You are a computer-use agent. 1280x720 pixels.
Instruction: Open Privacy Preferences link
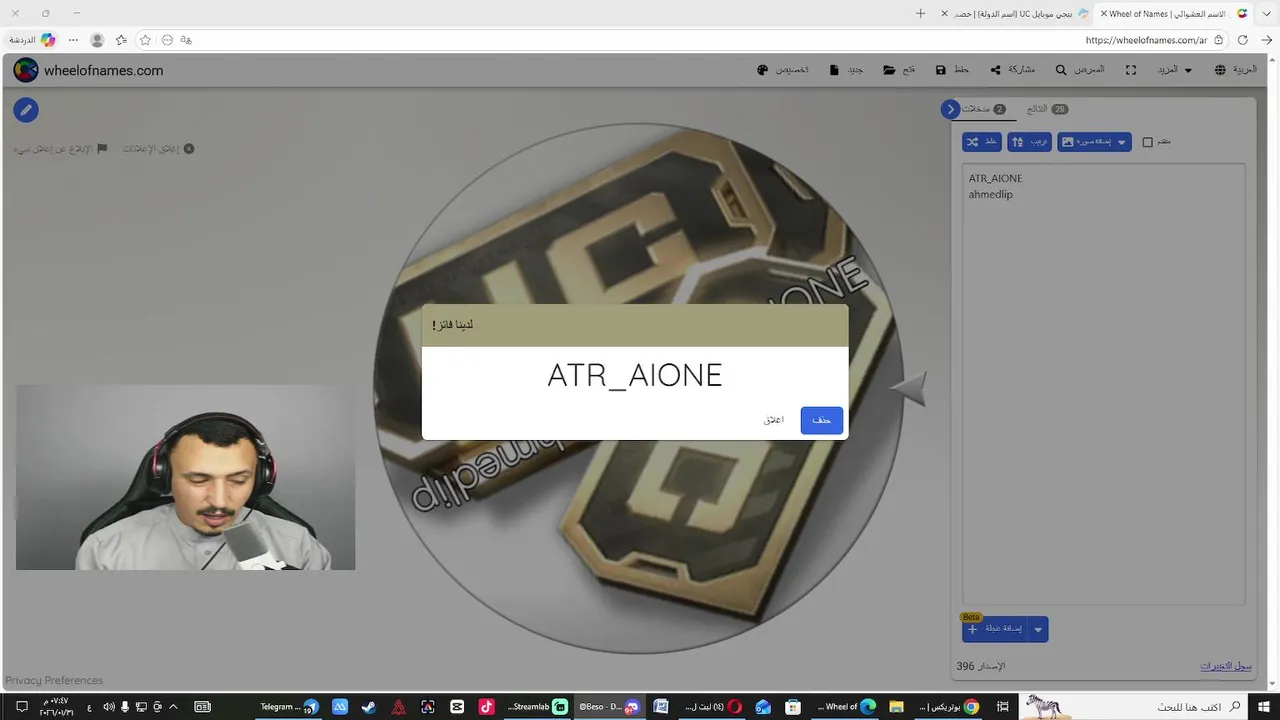[x=54, y=681]
